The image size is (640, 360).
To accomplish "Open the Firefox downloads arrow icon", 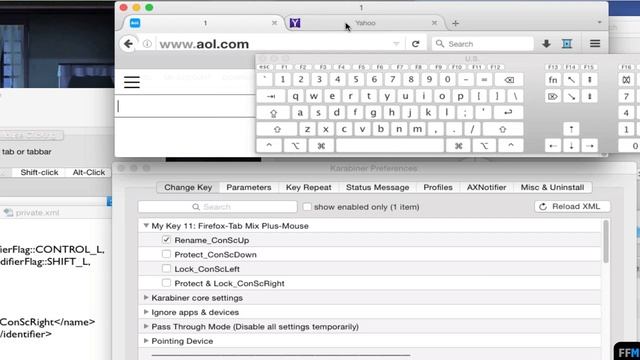I will 546,44.
